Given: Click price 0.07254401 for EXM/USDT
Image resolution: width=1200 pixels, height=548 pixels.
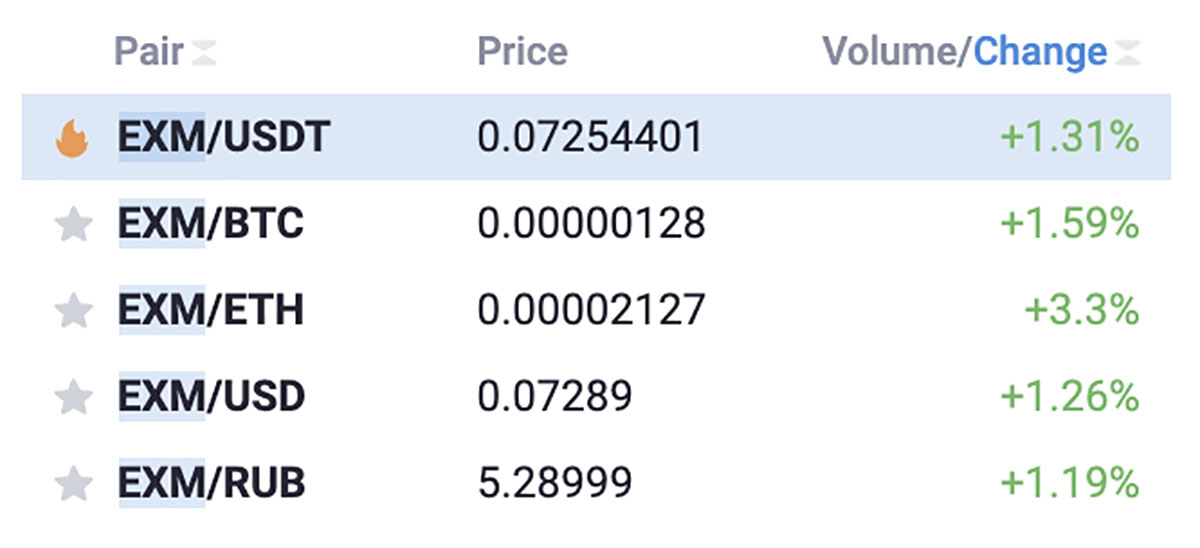Looking at the screenshot, I should click(x=590, y=138).
